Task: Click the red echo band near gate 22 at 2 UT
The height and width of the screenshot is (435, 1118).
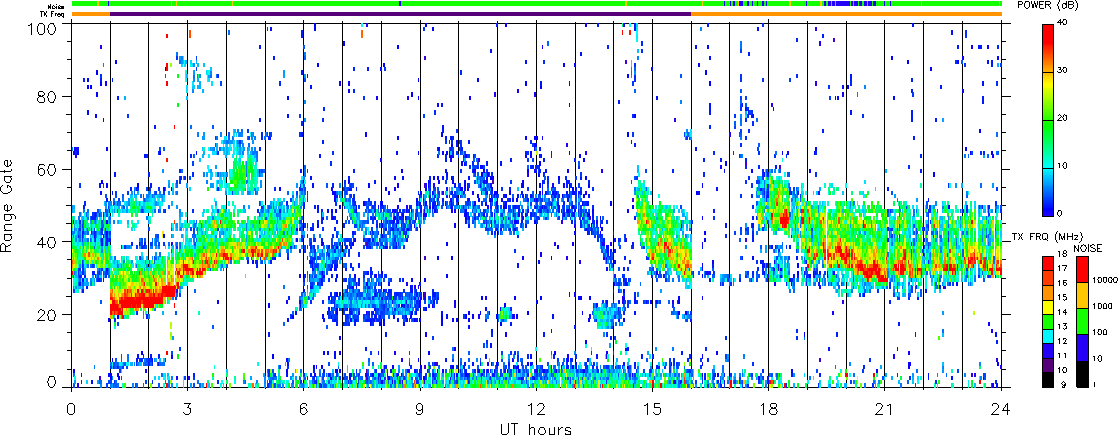Action: [143, 301]
